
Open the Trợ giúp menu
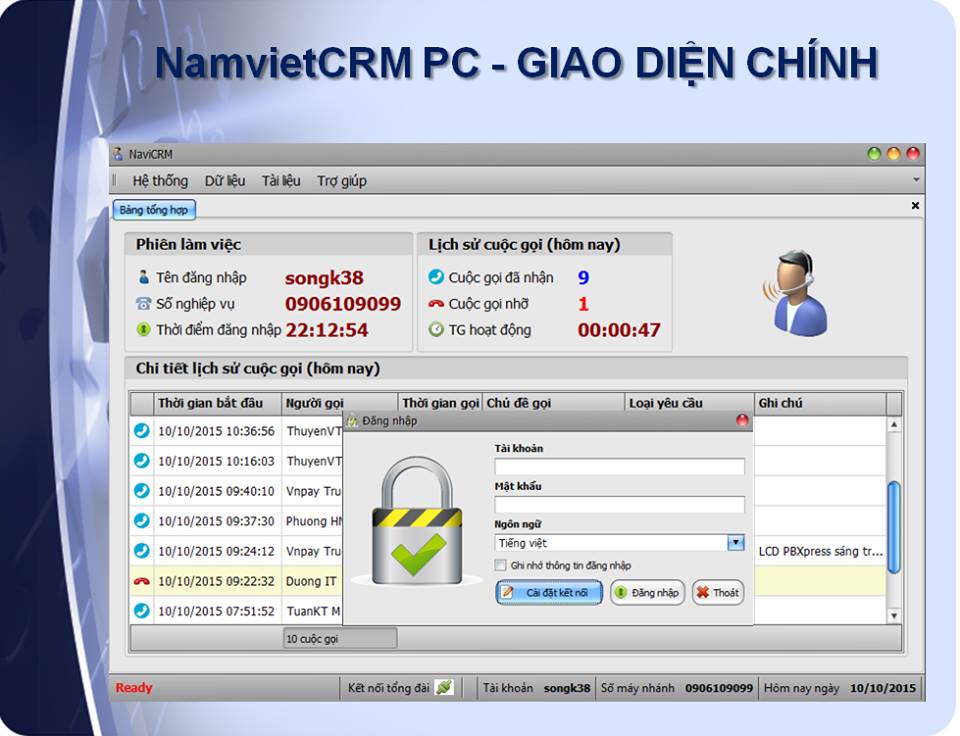[342, 181]
